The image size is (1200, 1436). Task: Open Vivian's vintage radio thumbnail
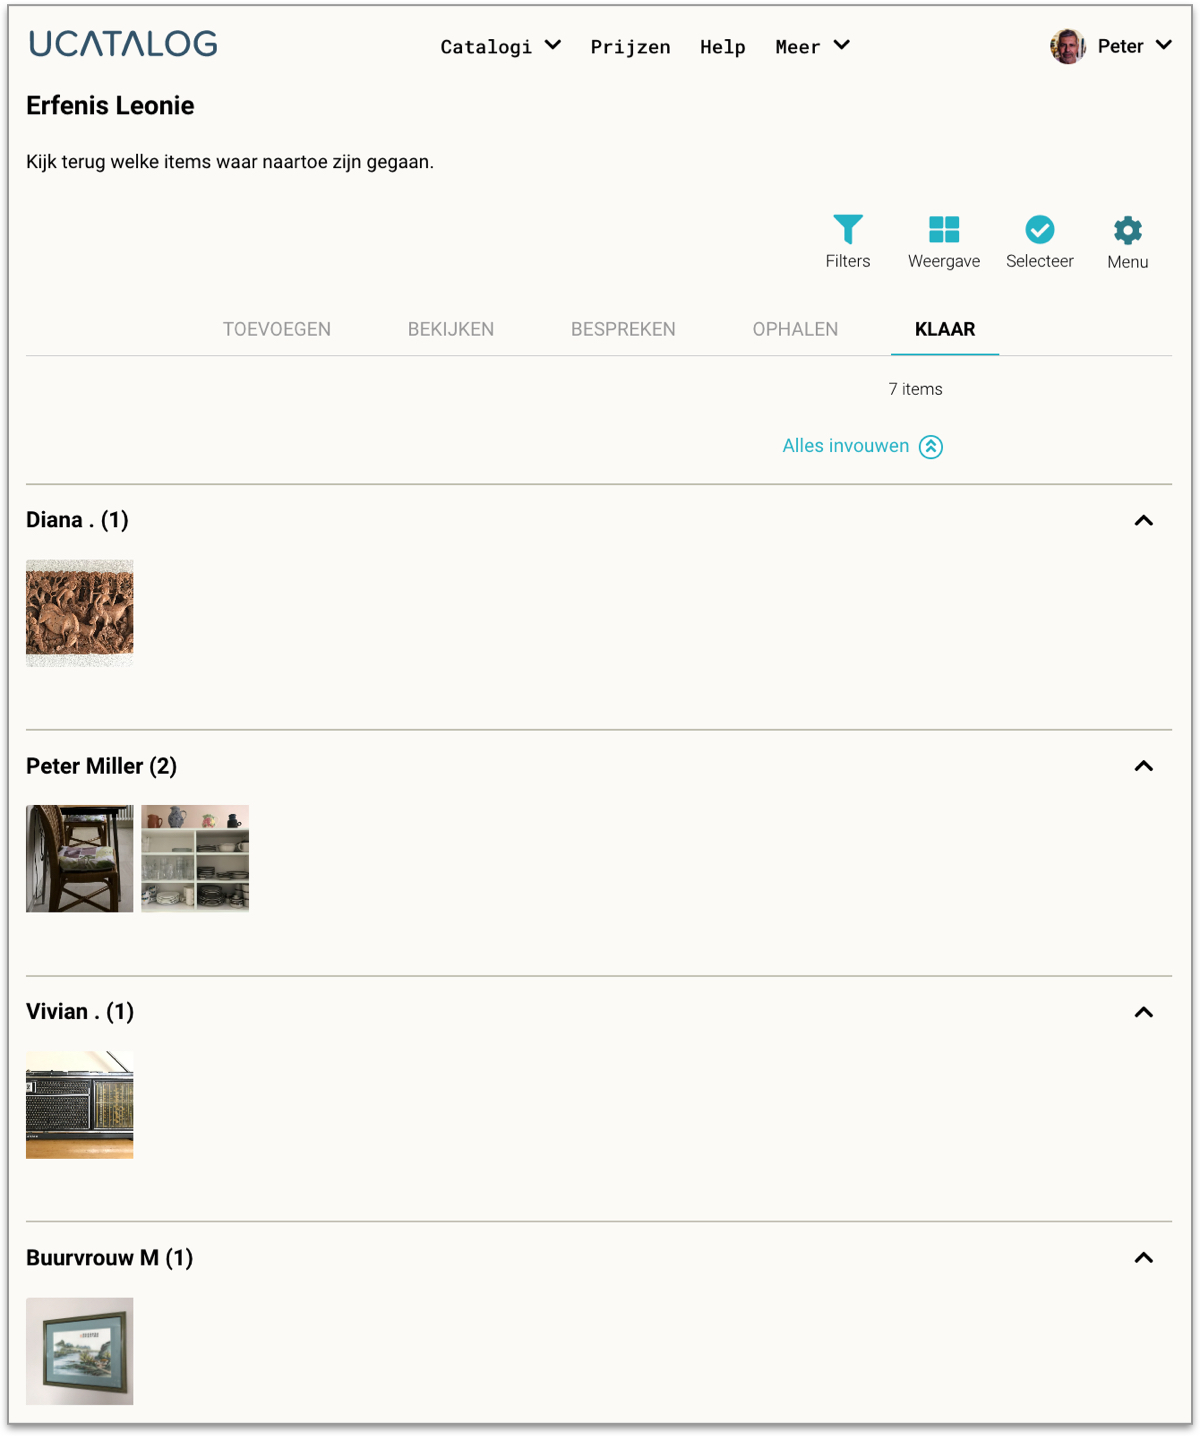(79, 1105)
